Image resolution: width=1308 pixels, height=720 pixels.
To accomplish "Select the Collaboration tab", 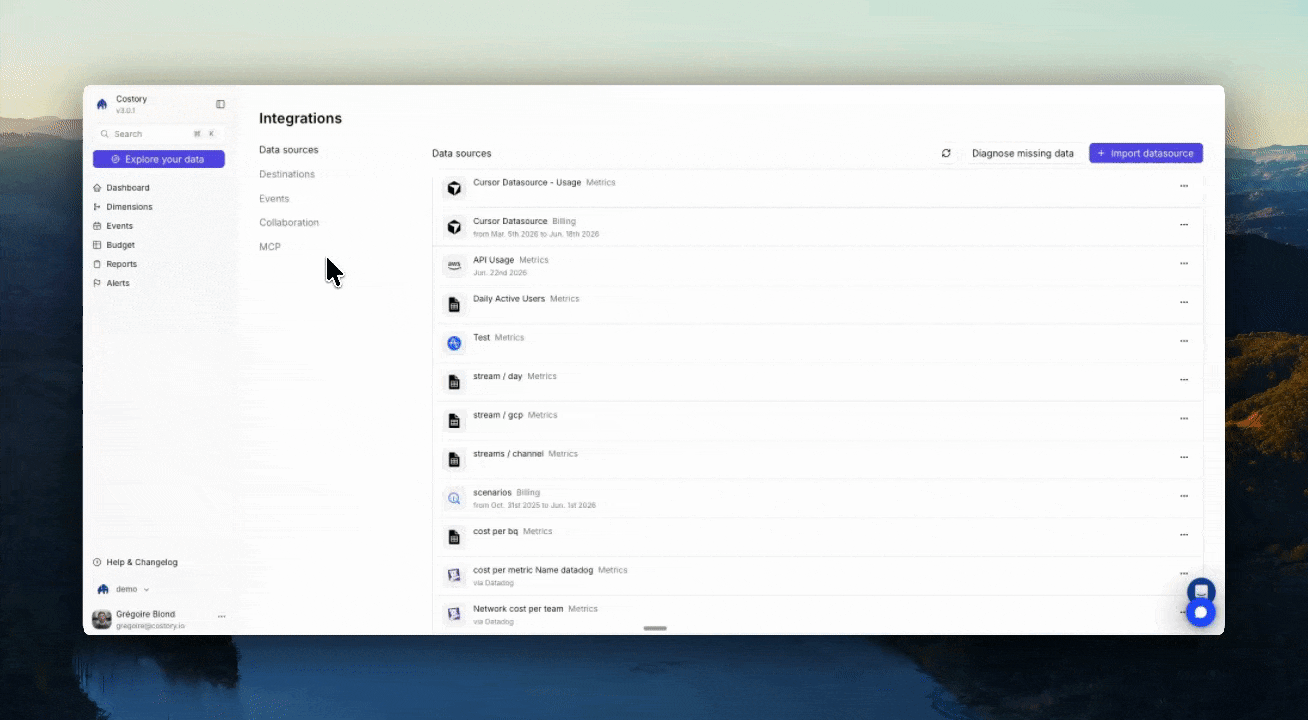I will click(x=289, y=222).
